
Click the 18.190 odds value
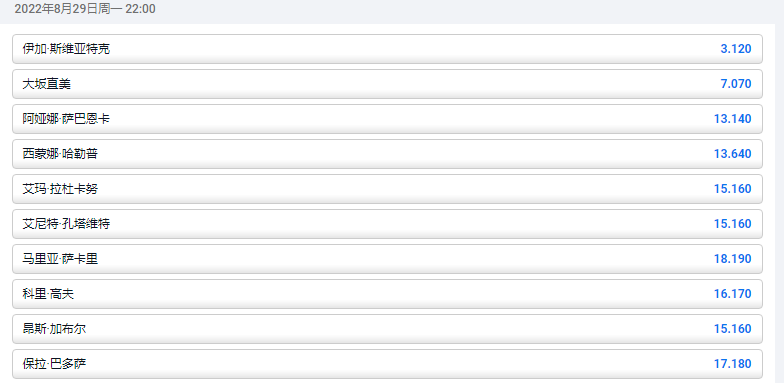[732, 259]
